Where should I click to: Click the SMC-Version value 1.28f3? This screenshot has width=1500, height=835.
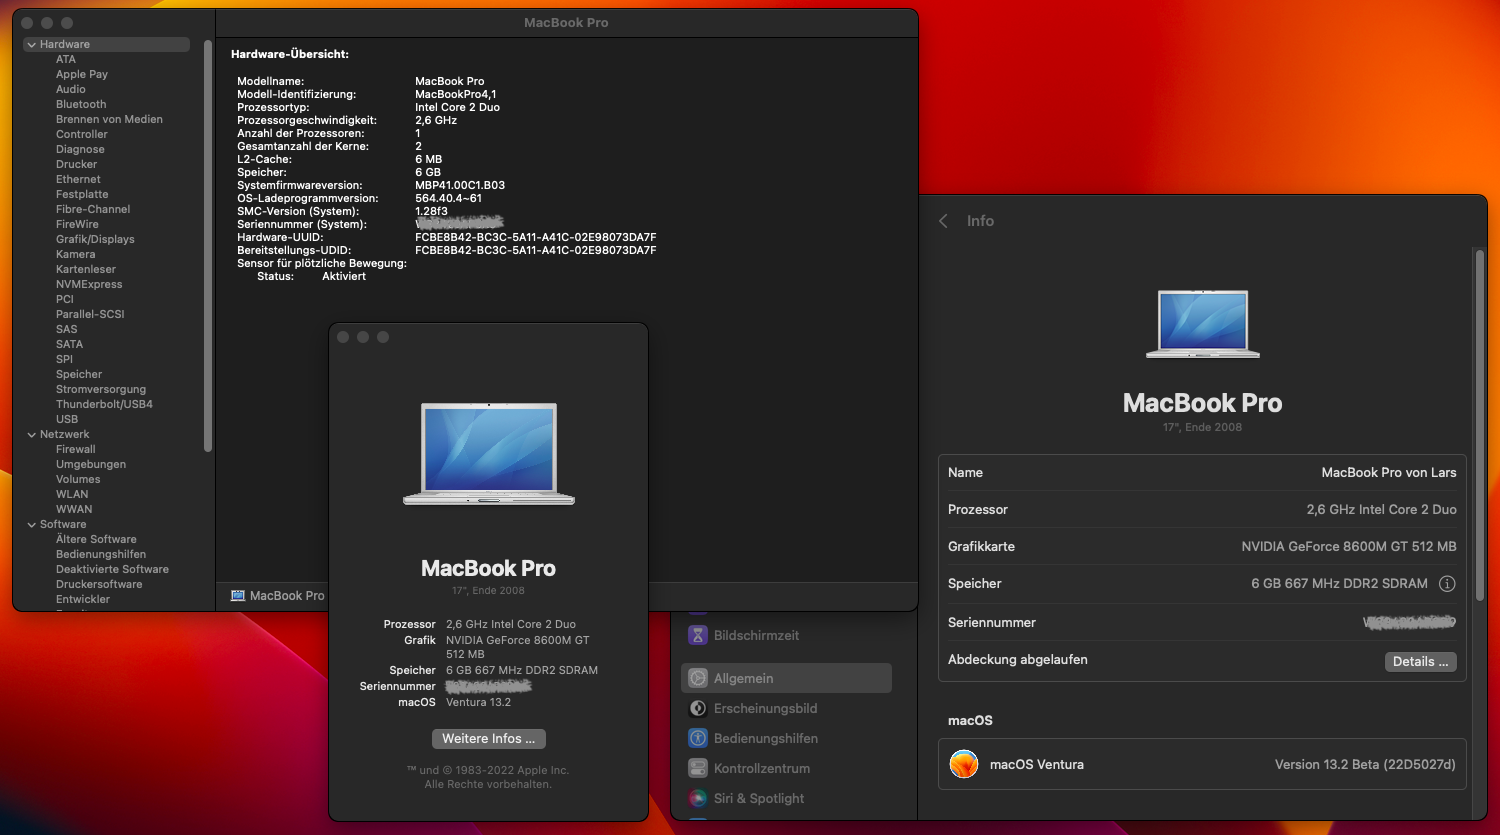[x=432, y=211]
